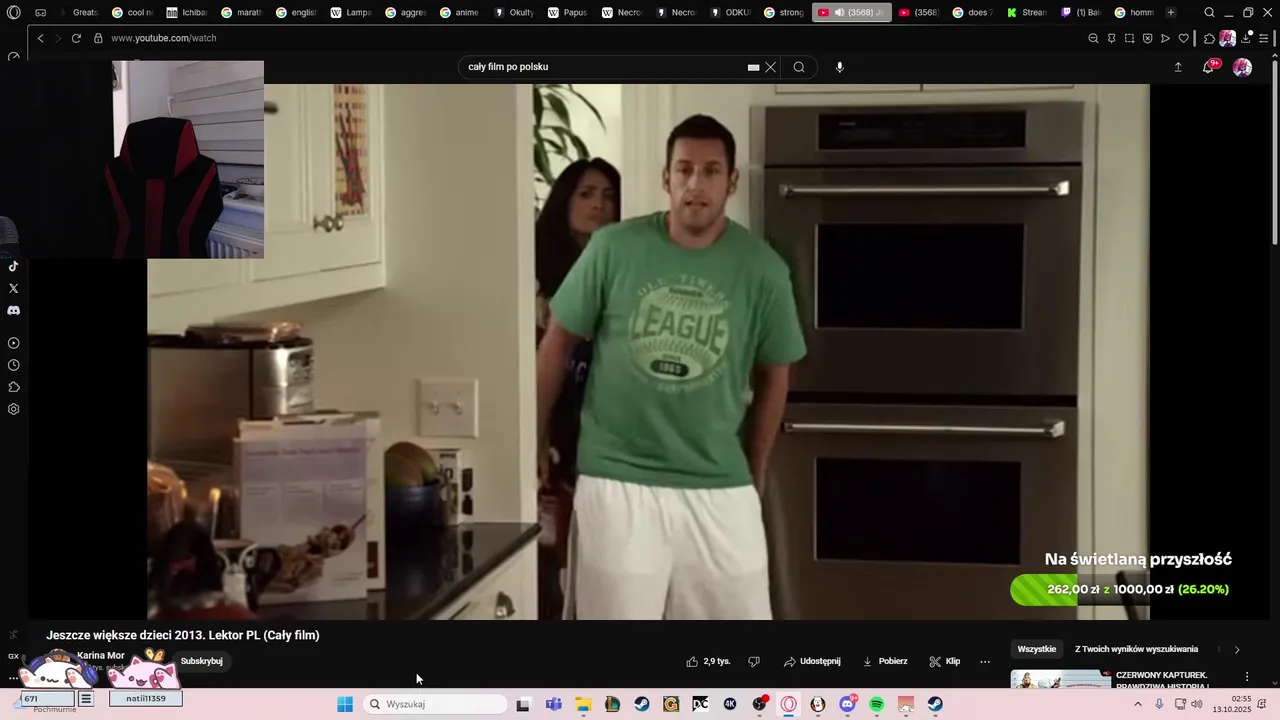Switch to the Okulty browser tab

[x=514, y=13]
